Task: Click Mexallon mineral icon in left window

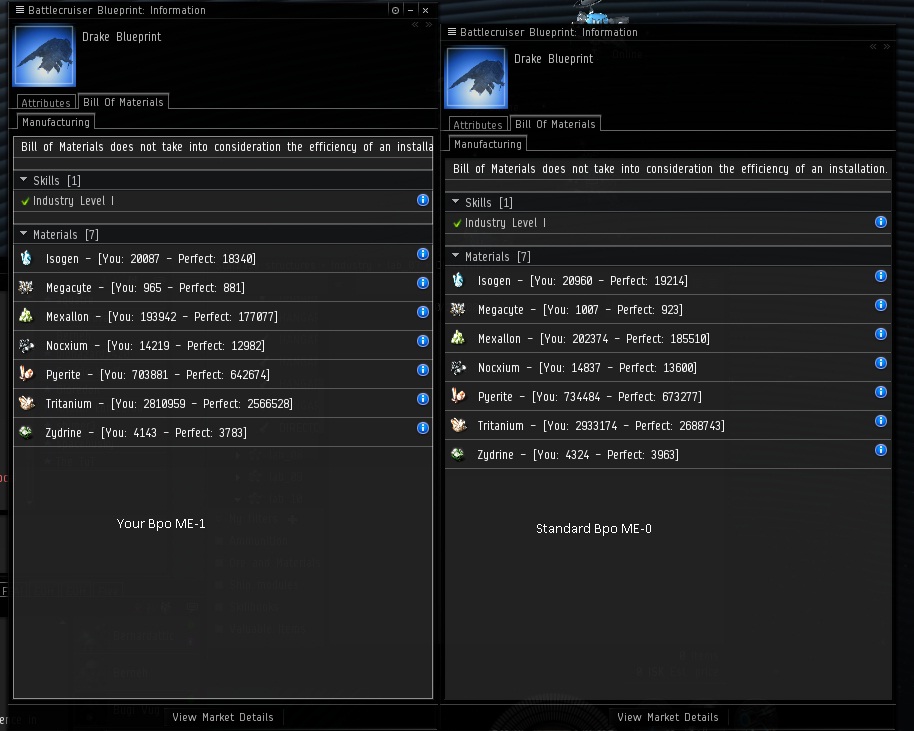Action: tap(26, 316)
